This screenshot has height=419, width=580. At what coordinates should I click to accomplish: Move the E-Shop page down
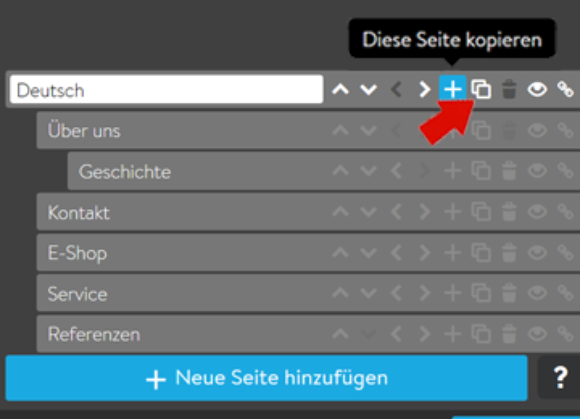tap(368, 253)
